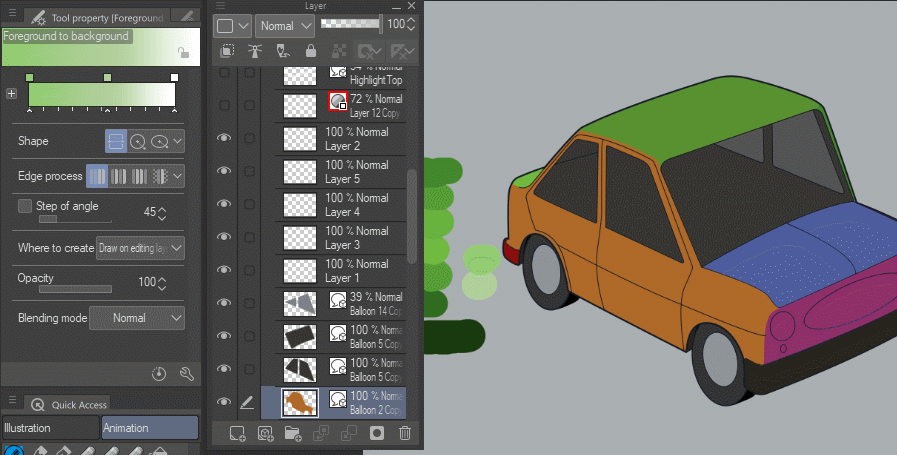This screenshot has height=455, width=897.
Task: Enable Clip to Layer Below icon
Action: pos(227,51)
